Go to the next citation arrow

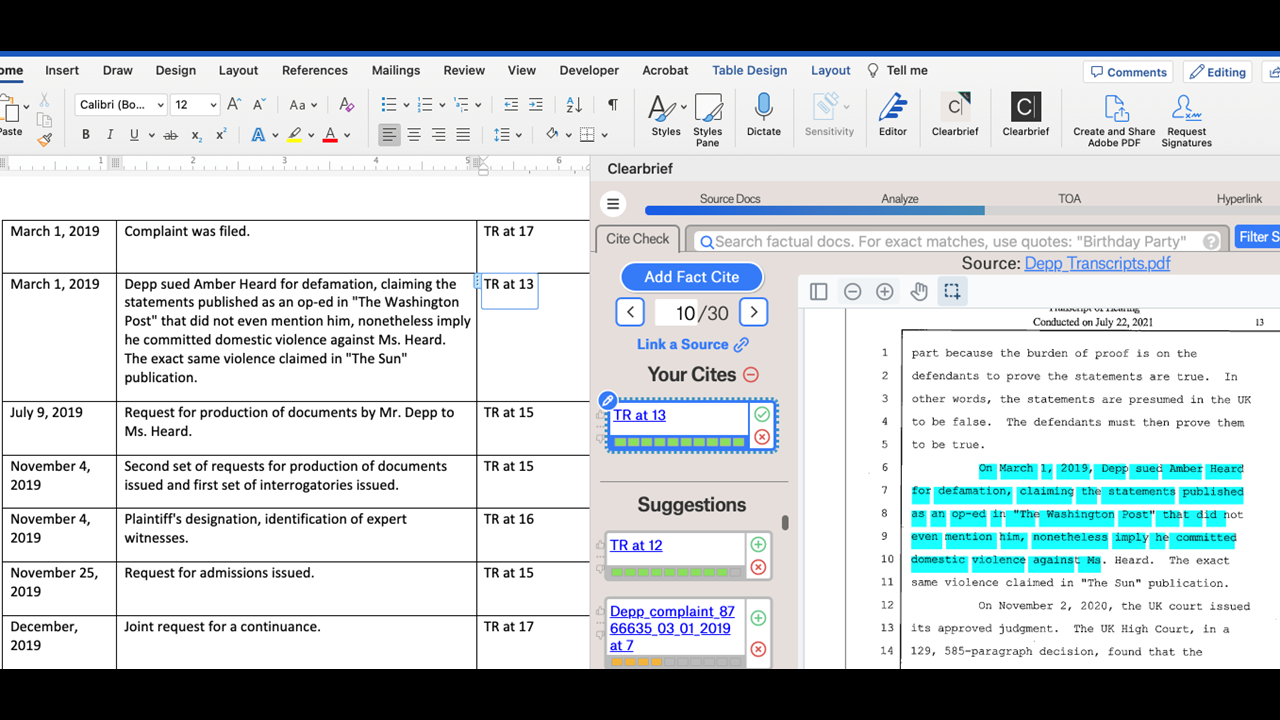click(753, 312)
